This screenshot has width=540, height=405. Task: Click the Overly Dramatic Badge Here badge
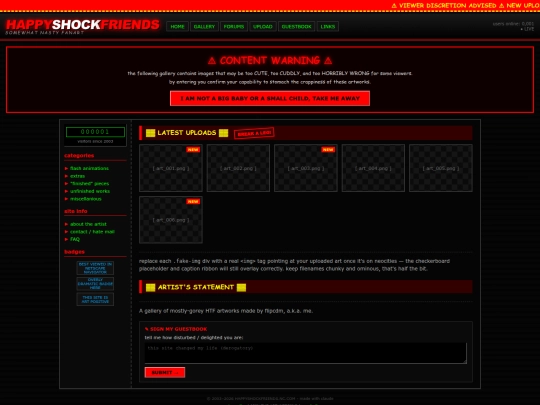[x=95, y=284]
